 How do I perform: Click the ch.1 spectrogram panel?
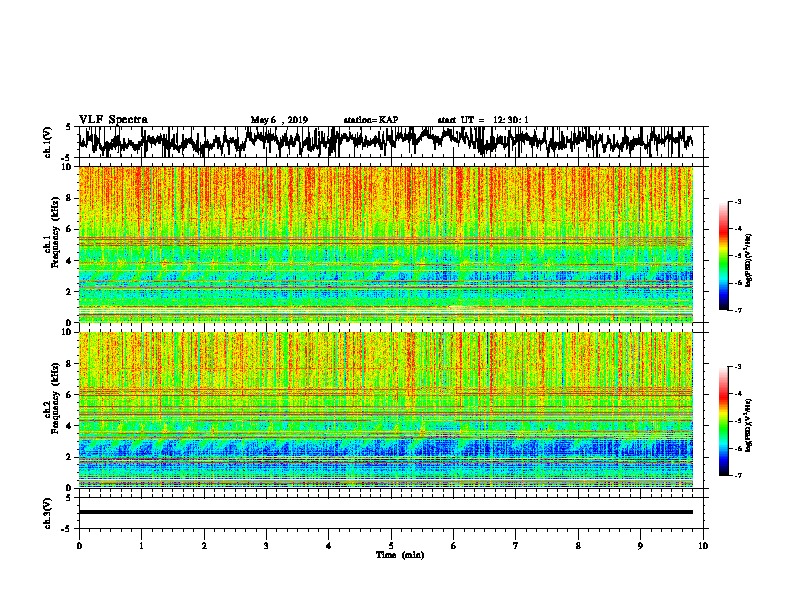(x=385, y=244)
